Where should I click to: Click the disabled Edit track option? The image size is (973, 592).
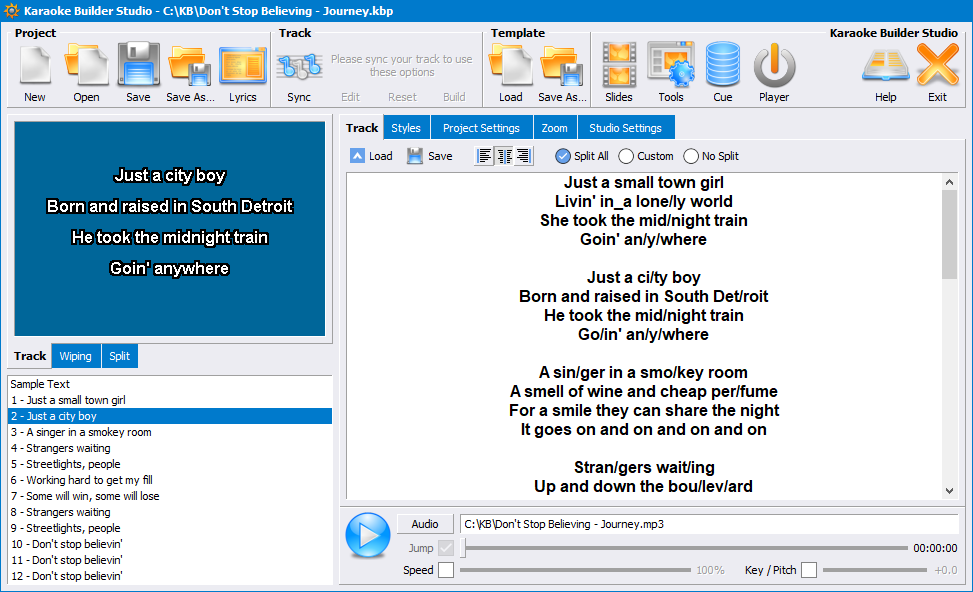[x=351, y=97]
